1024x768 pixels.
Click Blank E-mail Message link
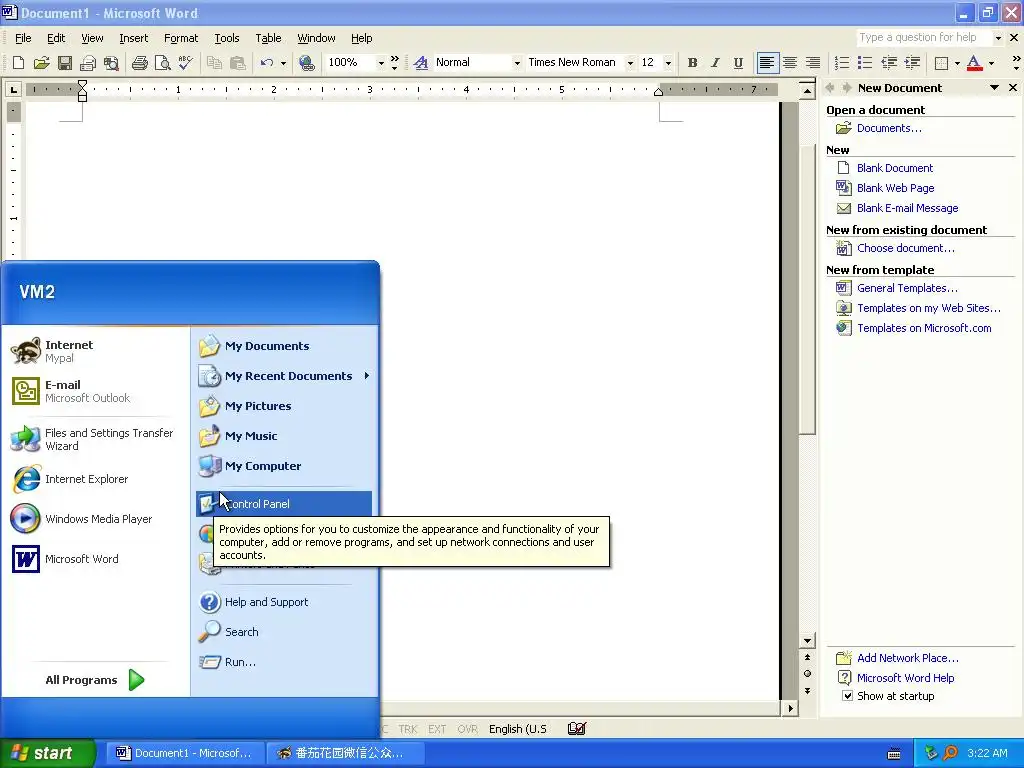[x=907, y=208]
